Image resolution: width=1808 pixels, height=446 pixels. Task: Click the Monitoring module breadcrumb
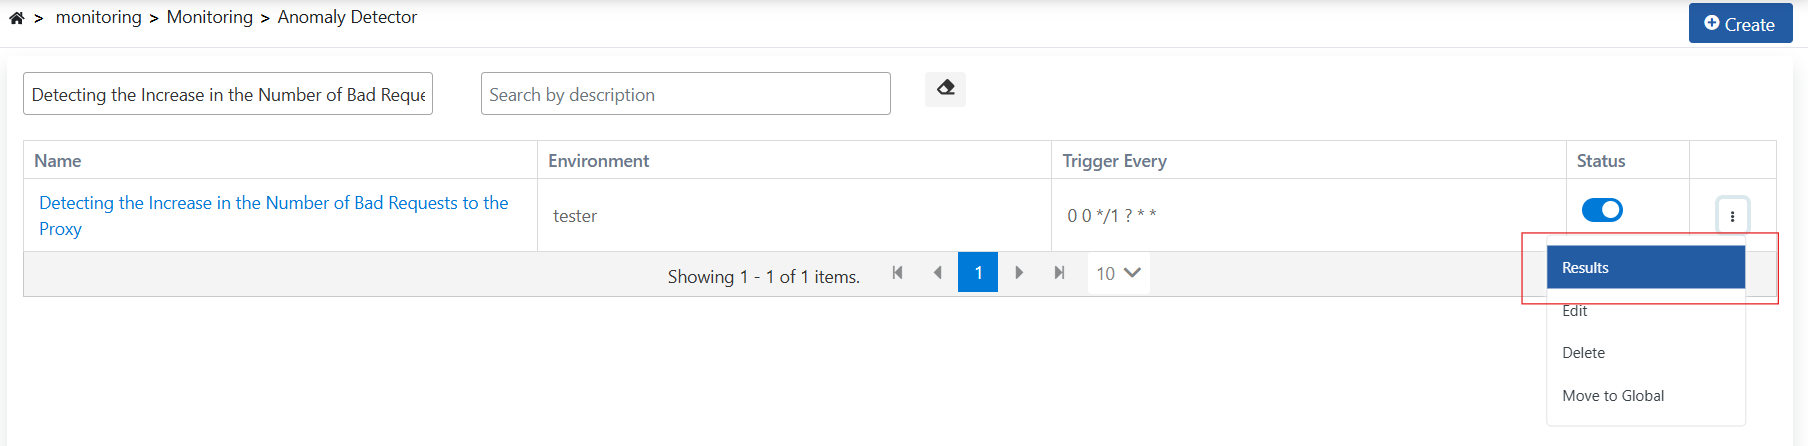point(209,17)
